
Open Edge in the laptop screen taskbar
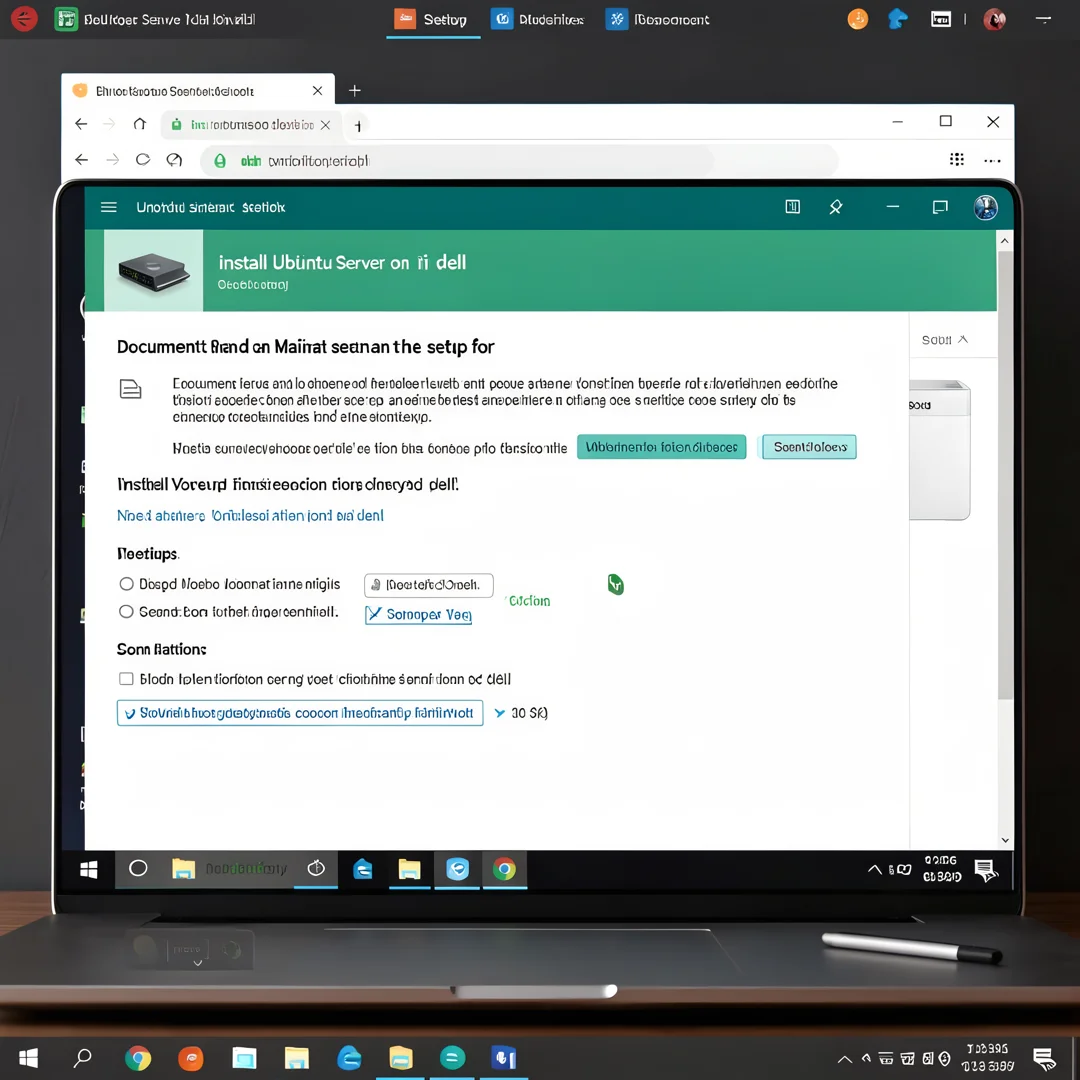(362, 869)
